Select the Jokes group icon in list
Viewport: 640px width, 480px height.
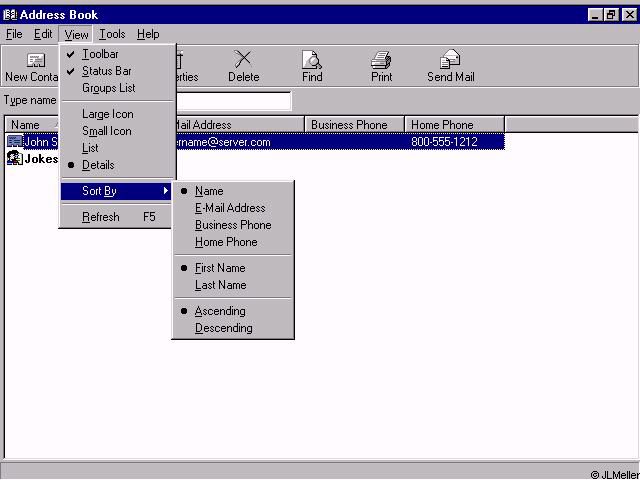14,158
